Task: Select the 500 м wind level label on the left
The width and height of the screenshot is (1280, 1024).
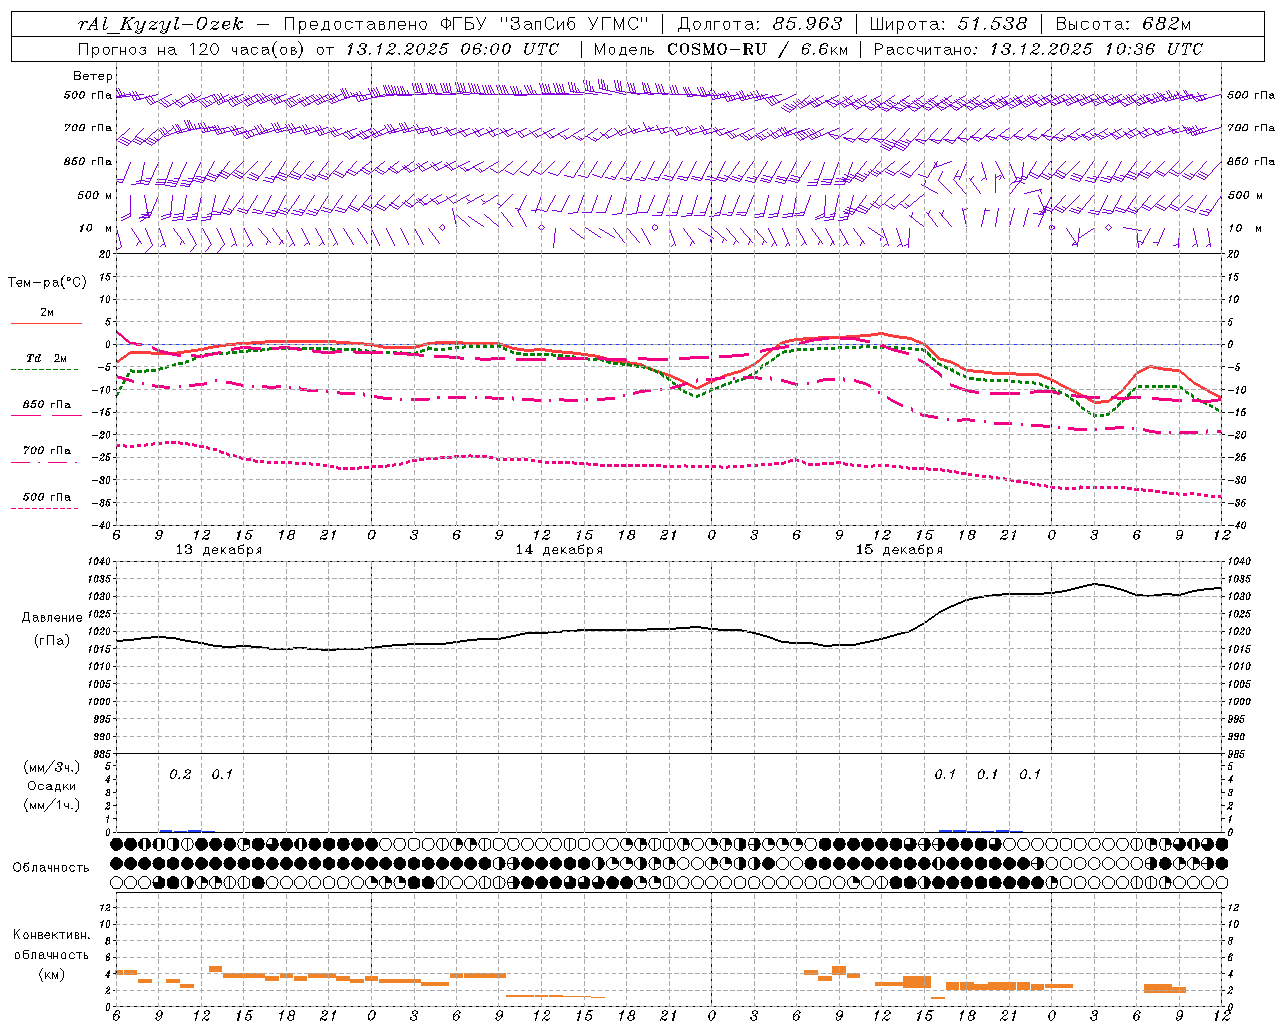Action: 94,195
